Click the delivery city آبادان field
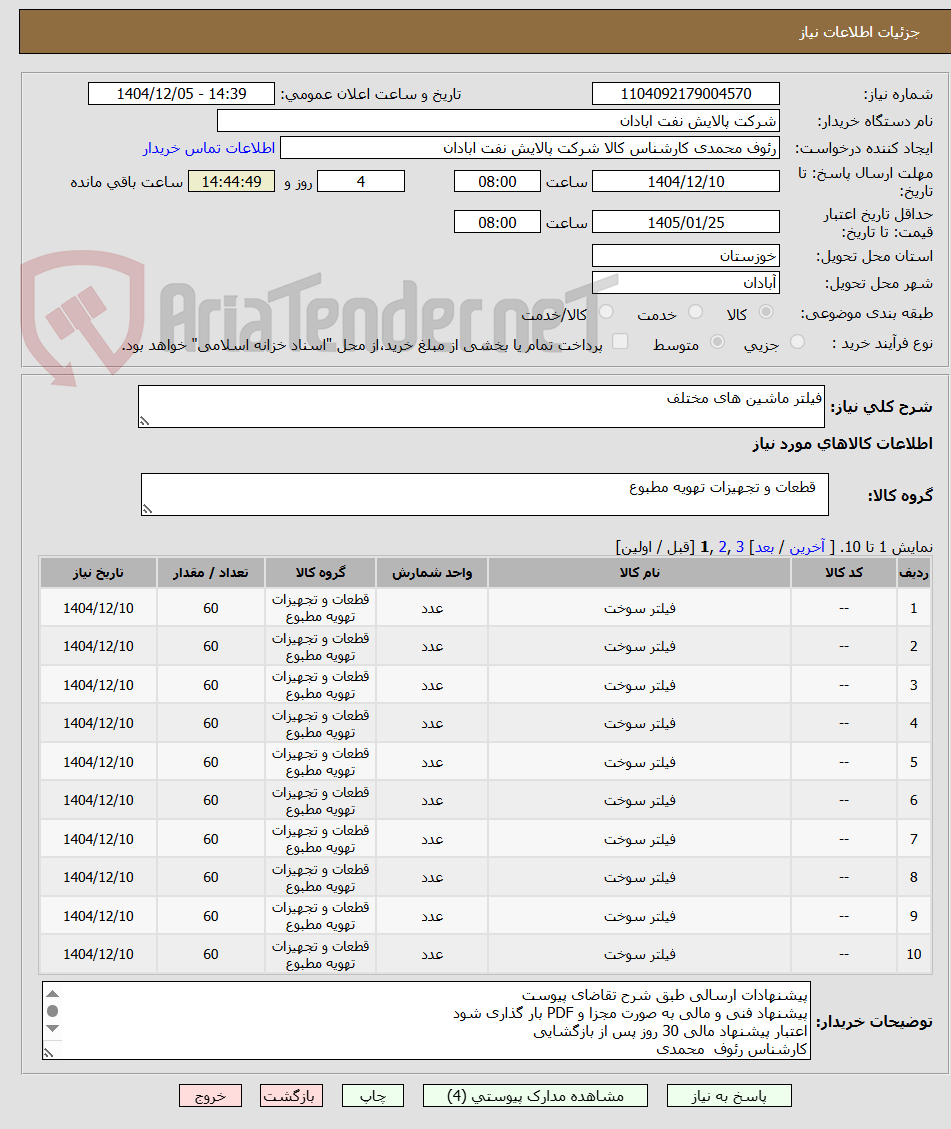This screenshot has width=951, height=1129. point(685,283)
